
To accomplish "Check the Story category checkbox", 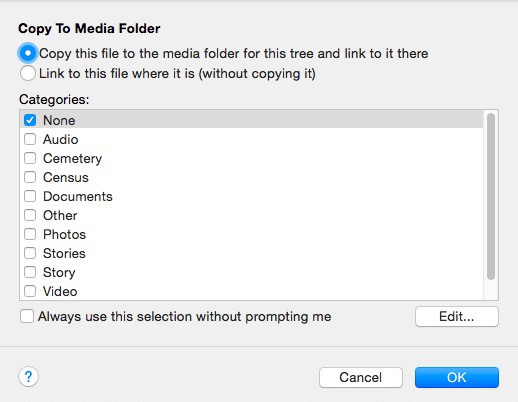I will point(30,272).
